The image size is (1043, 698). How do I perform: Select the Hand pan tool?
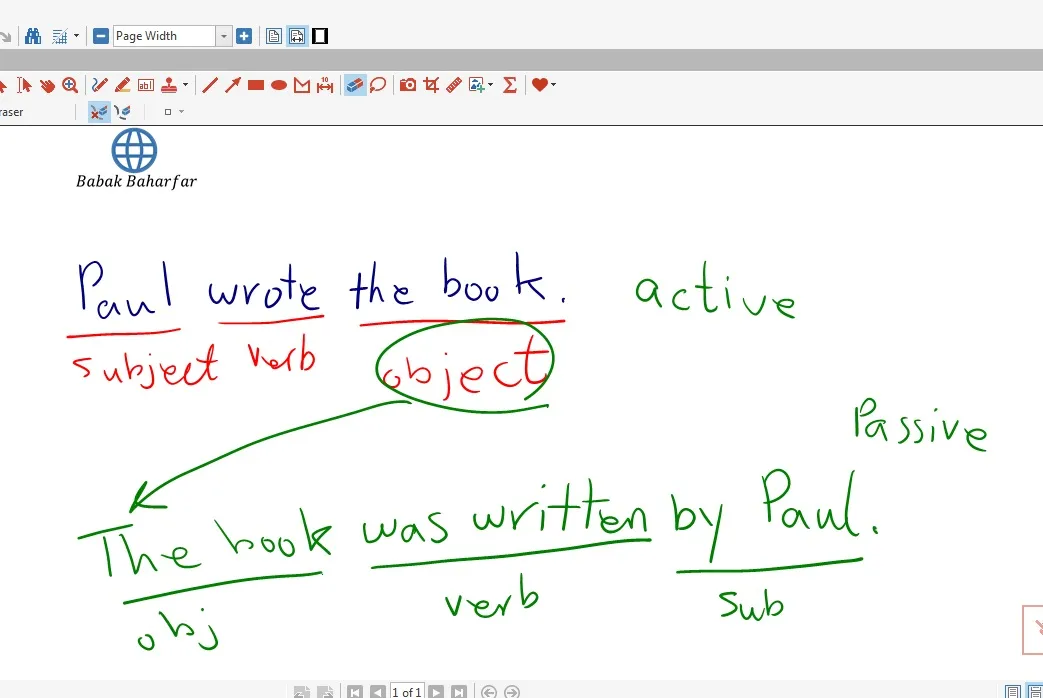point(47,85)
